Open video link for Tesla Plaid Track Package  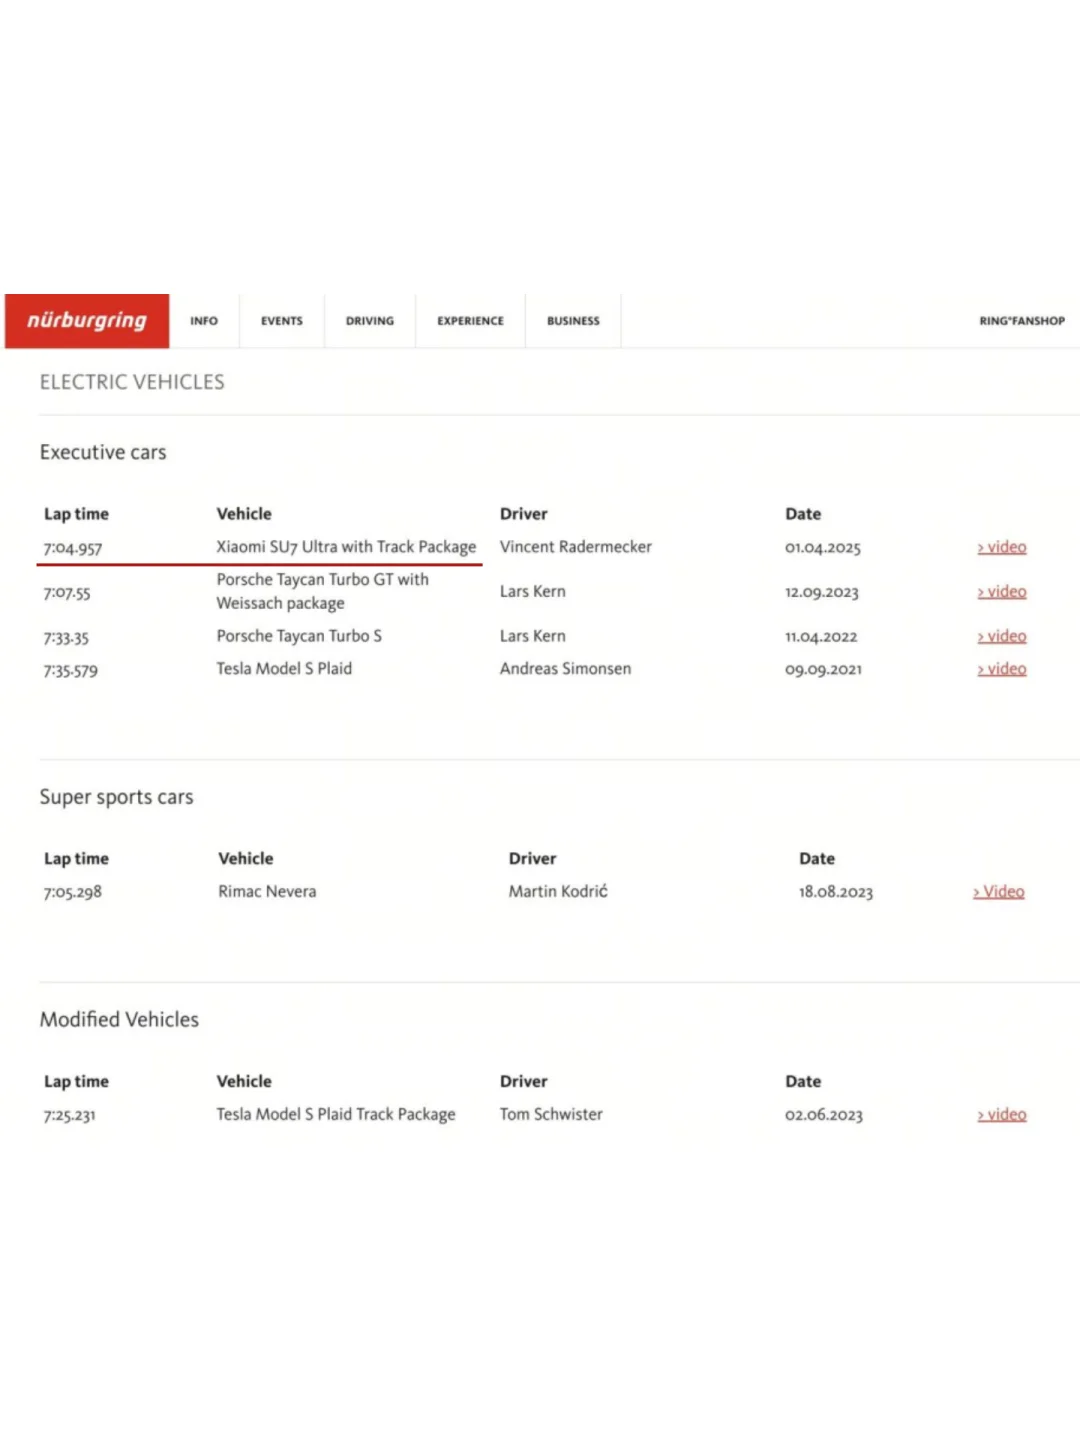(1002, 1114)
